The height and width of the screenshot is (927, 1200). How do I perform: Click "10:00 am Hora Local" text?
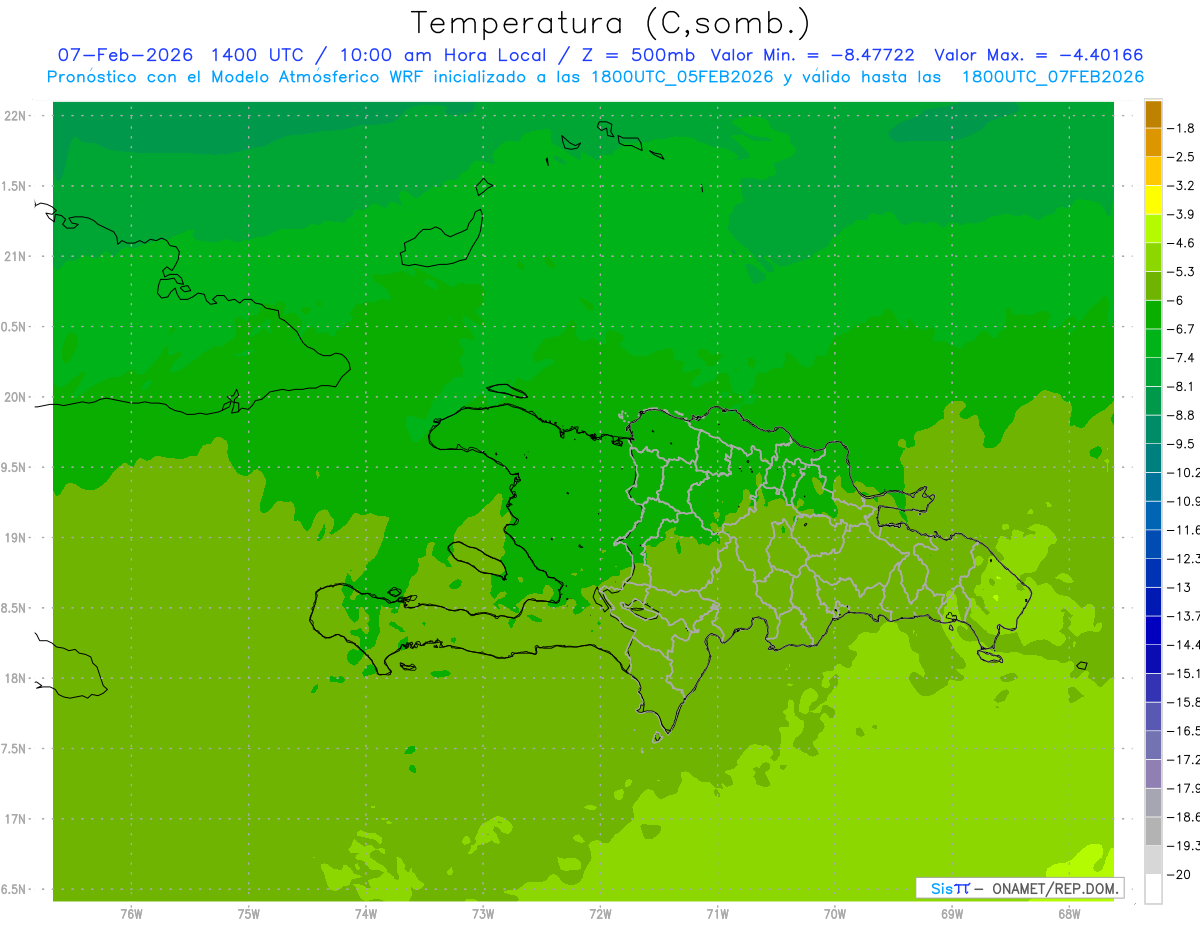click(x=441, y=55)
